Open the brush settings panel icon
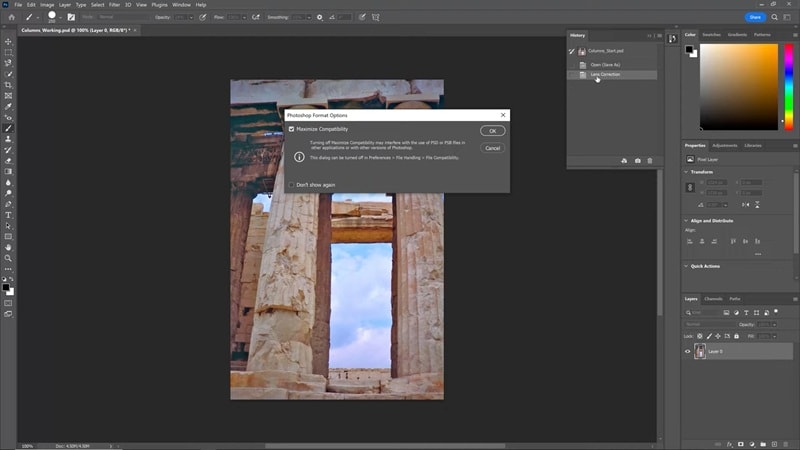800x450 pixels. [x=71, y=17]
